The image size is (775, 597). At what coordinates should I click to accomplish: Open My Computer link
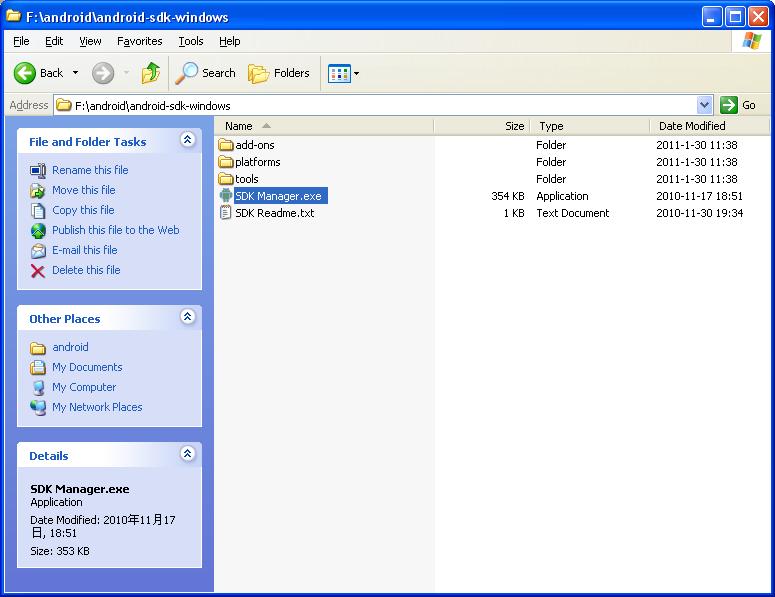pyautogui.click(x=84, y=387)
